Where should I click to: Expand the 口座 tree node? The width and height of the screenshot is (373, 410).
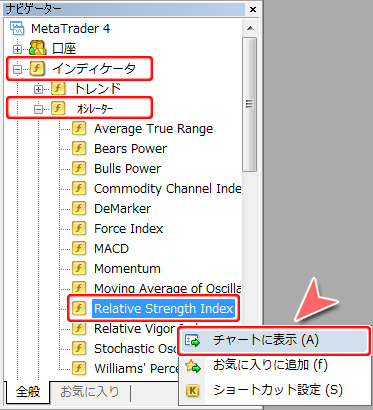pos(17,50)
